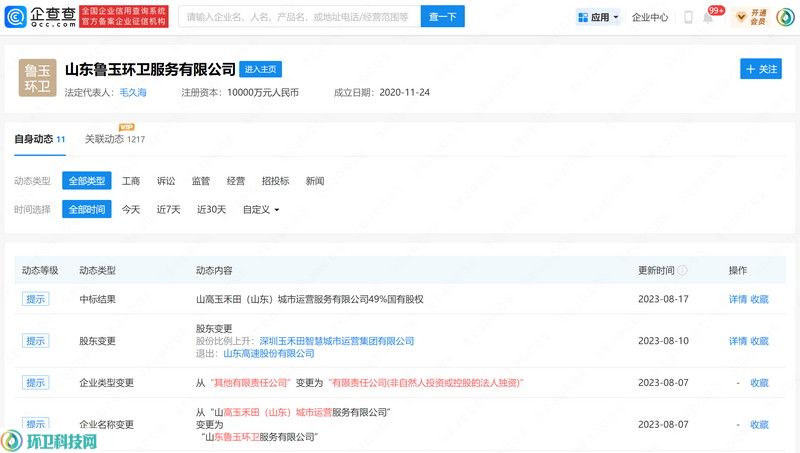Select 全部时间 time filter

click(87, 209)
